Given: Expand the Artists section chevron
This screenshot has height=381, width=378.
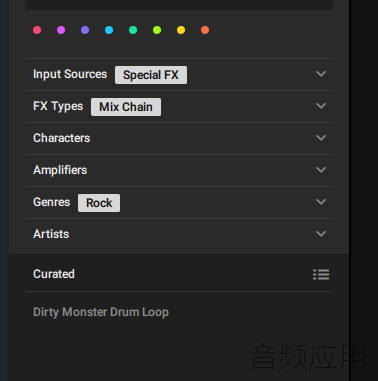Looking at the screenshot, I should pos(321,234).
